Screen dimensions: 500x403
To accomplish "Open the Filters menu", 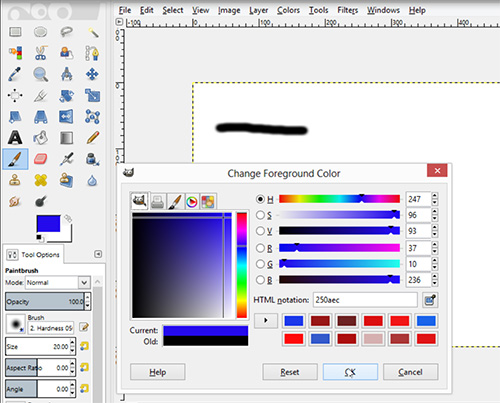I will click(347, 10).
